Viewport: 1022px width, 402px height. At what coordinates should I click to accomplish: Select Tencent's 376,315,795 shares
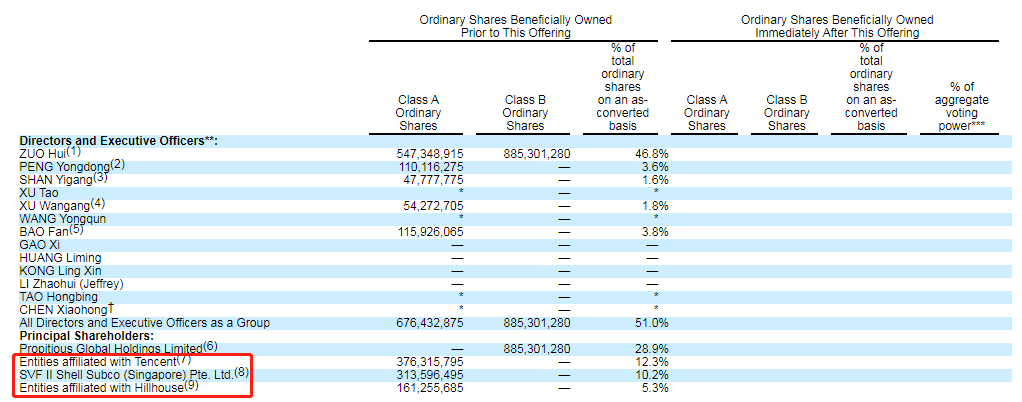[430, 362]
